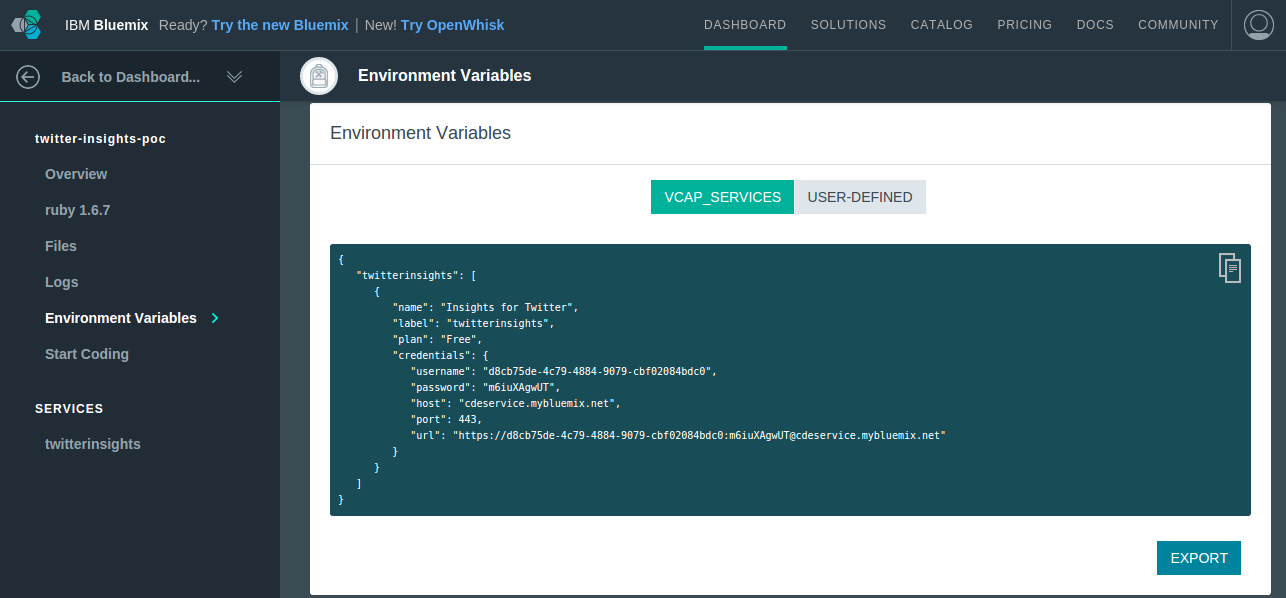The height and width of the screenshot is (598, 1286).
Task: Copy VCAP_SERVICES JSON with the copy icon
Action: [x=1229, y=268]
